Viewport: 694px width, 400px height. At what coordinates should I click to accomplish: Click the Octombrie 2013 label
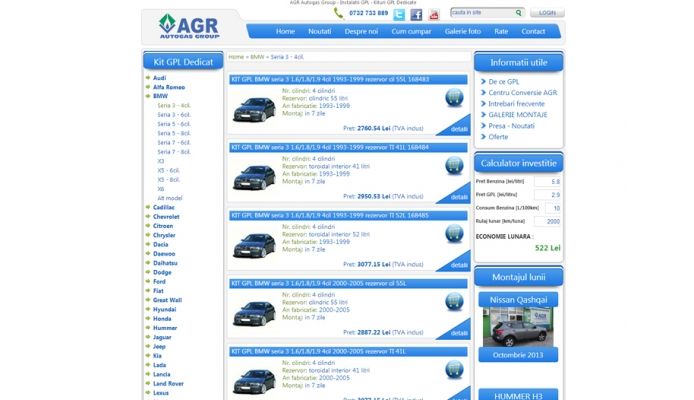[x=518, y=355]
